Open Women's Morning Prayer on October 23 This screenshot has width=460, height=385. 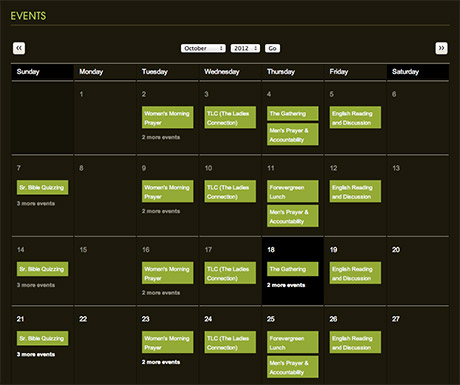tap(167, 342)
